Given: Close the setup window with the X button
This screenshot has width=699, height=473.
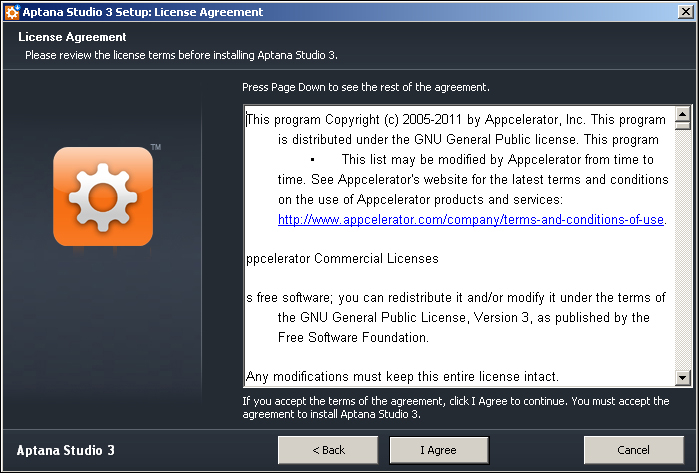Looking at the screenshot, I should 685,12.
